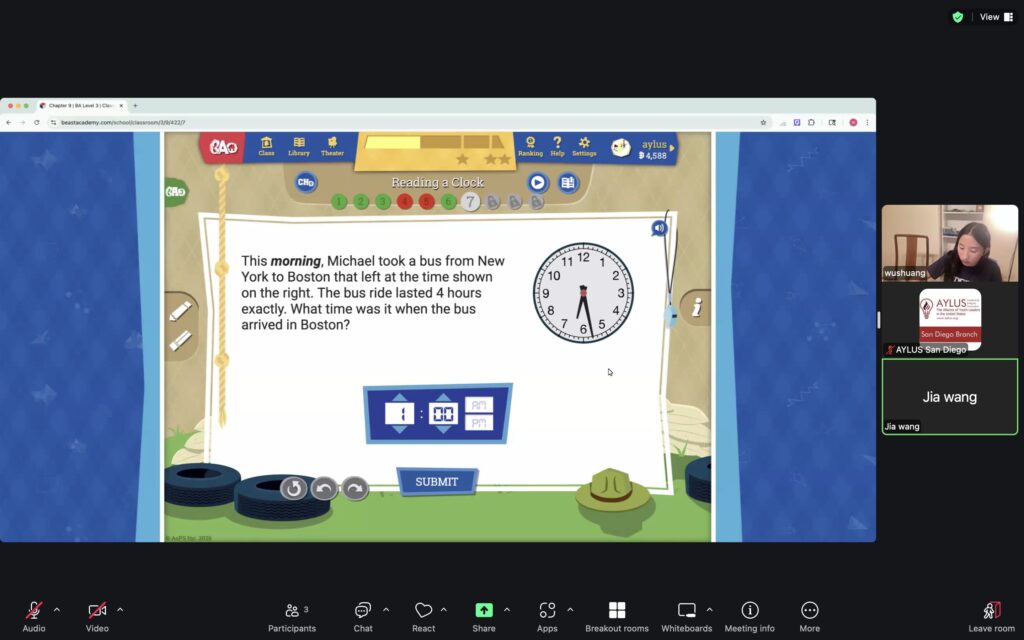The width and height of the screenshot is (1024, 640).
Task: Open the video options chevron
Action: (x=120, y=609)
